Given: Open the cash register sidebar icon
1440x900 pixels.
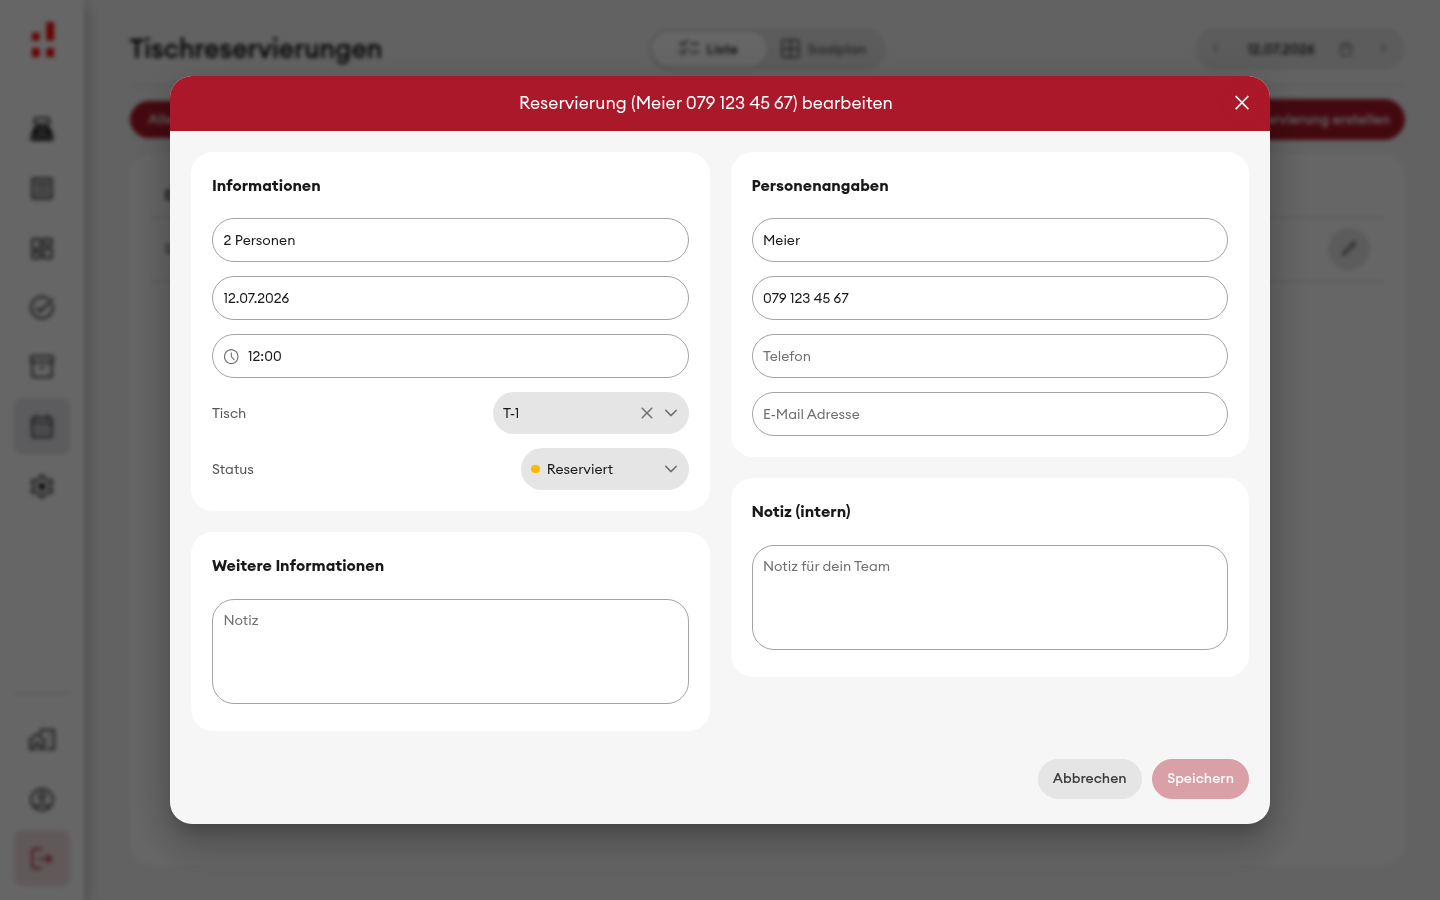Looking at the screenshot, I should tap(42, 128).
